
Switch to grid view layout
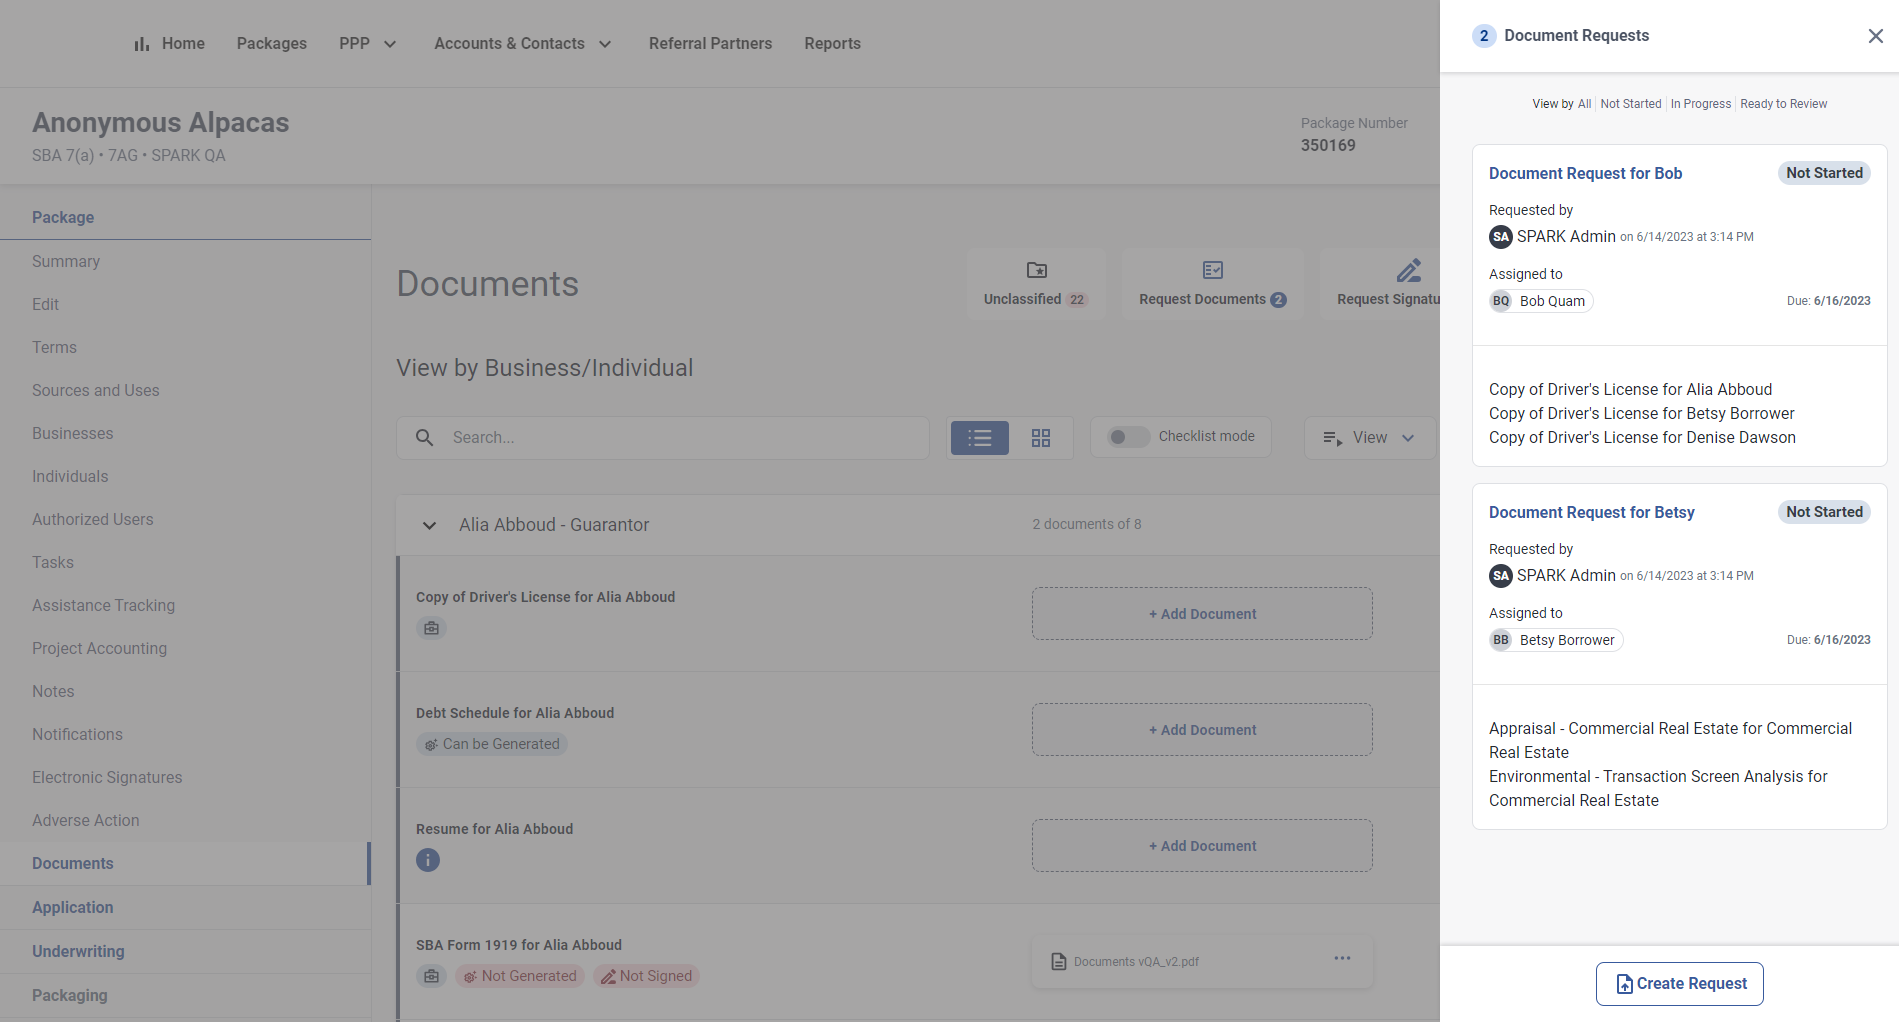[x=1041, y=438]
